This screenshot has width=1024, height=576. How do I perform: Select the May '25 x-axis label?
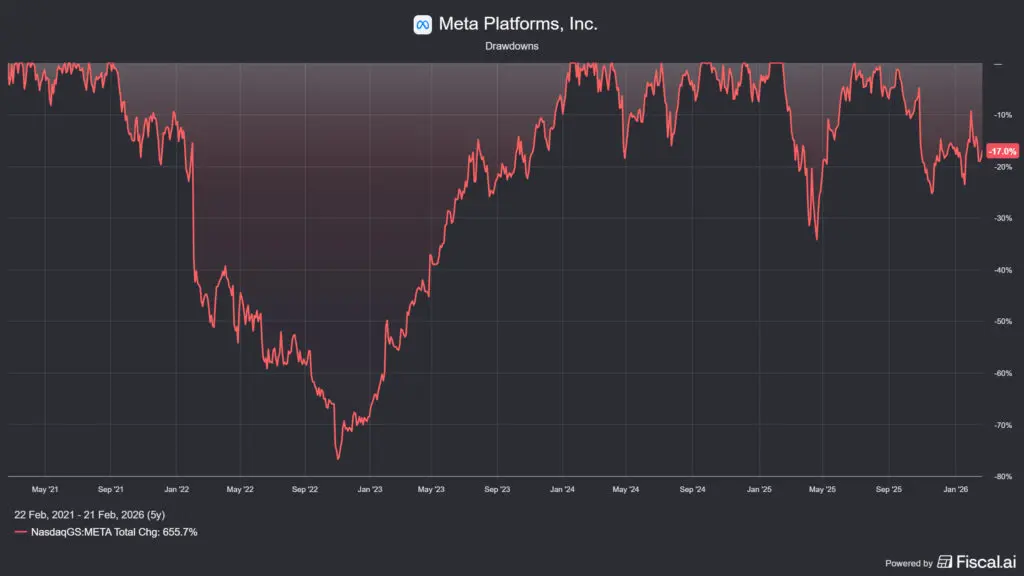[x=822, y=490]
